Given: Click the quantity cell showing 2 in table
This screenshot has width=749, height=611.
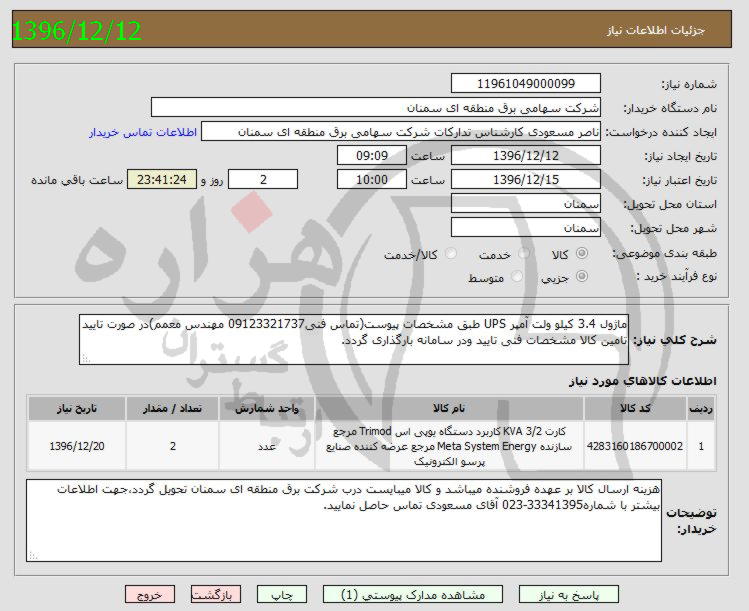Looking at the screenshot, I should 172,446.
